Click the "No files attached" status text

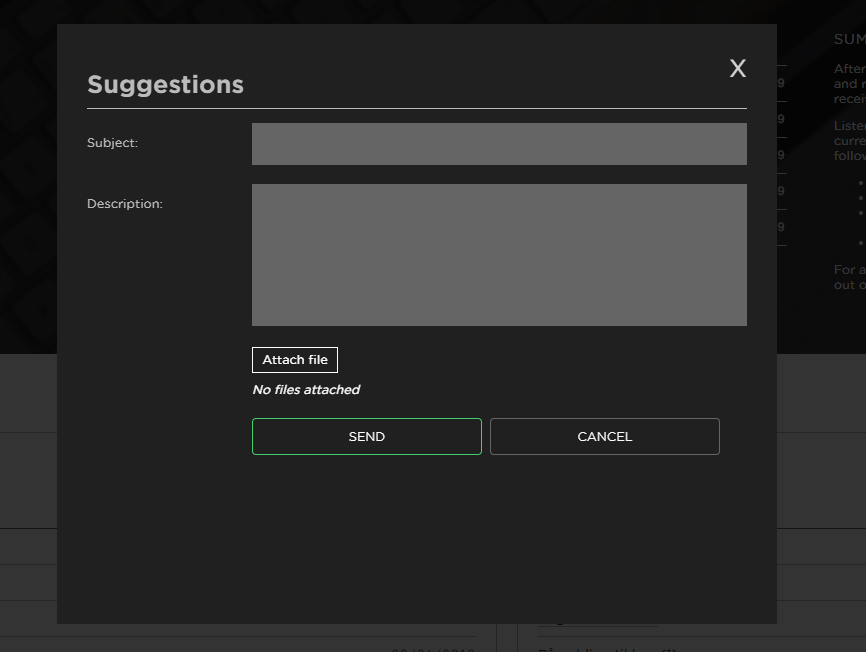[x=306, y=390]
